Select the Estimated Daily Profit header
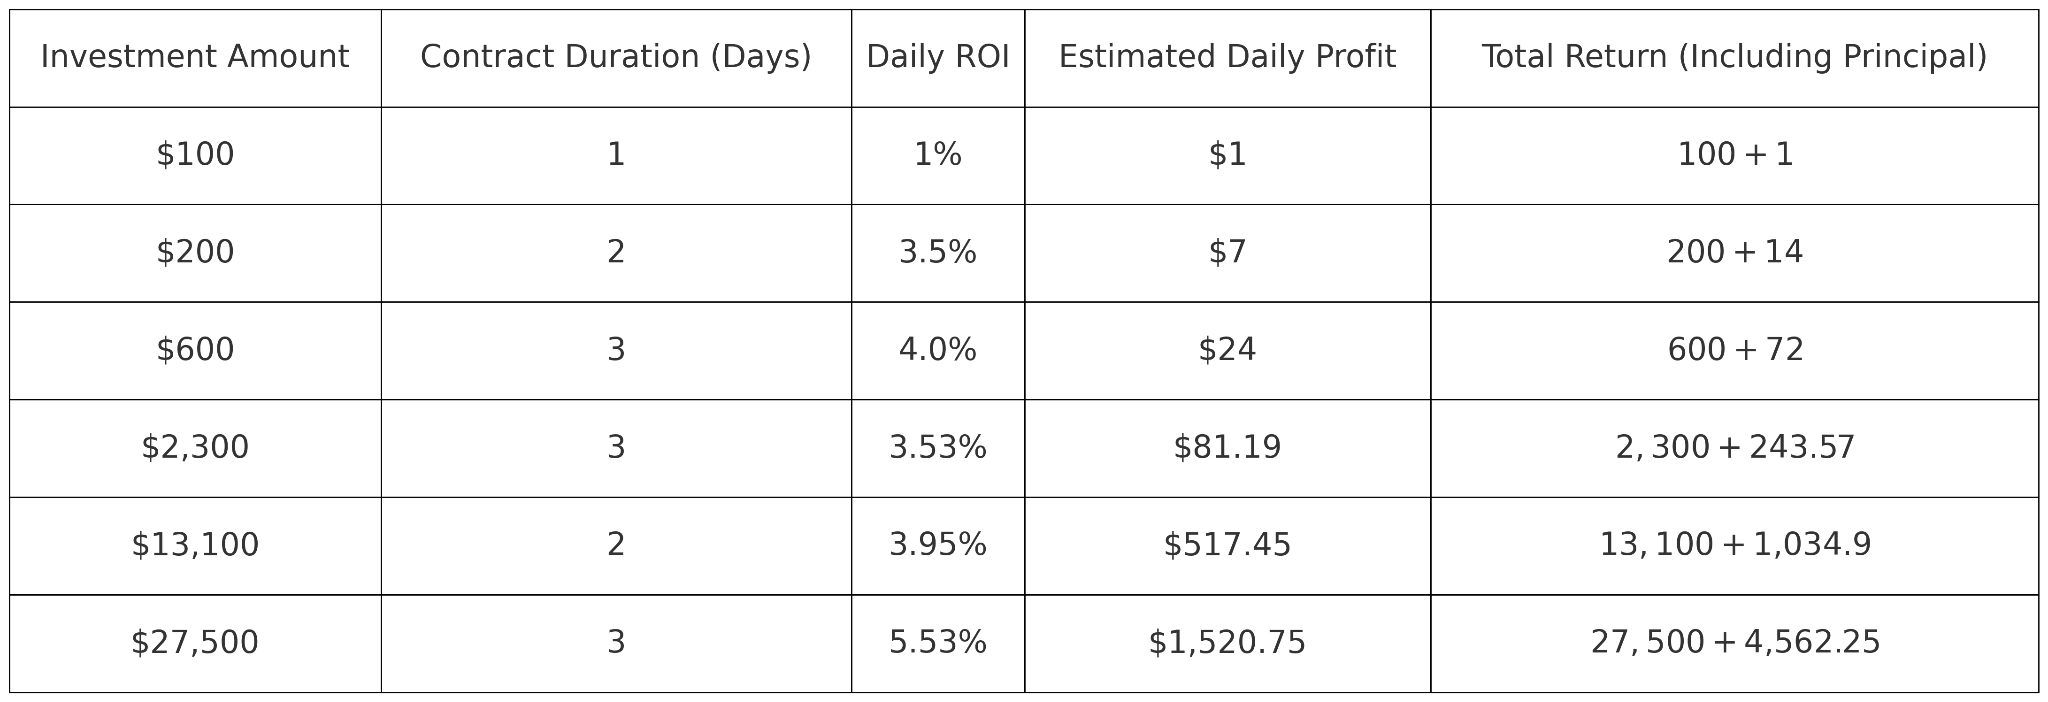2048x702 pixels. point(1227,57)
